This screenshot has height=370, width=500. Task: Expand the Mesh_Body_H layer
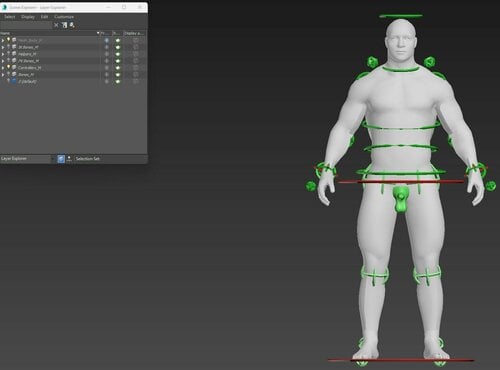tap(3, 40)
